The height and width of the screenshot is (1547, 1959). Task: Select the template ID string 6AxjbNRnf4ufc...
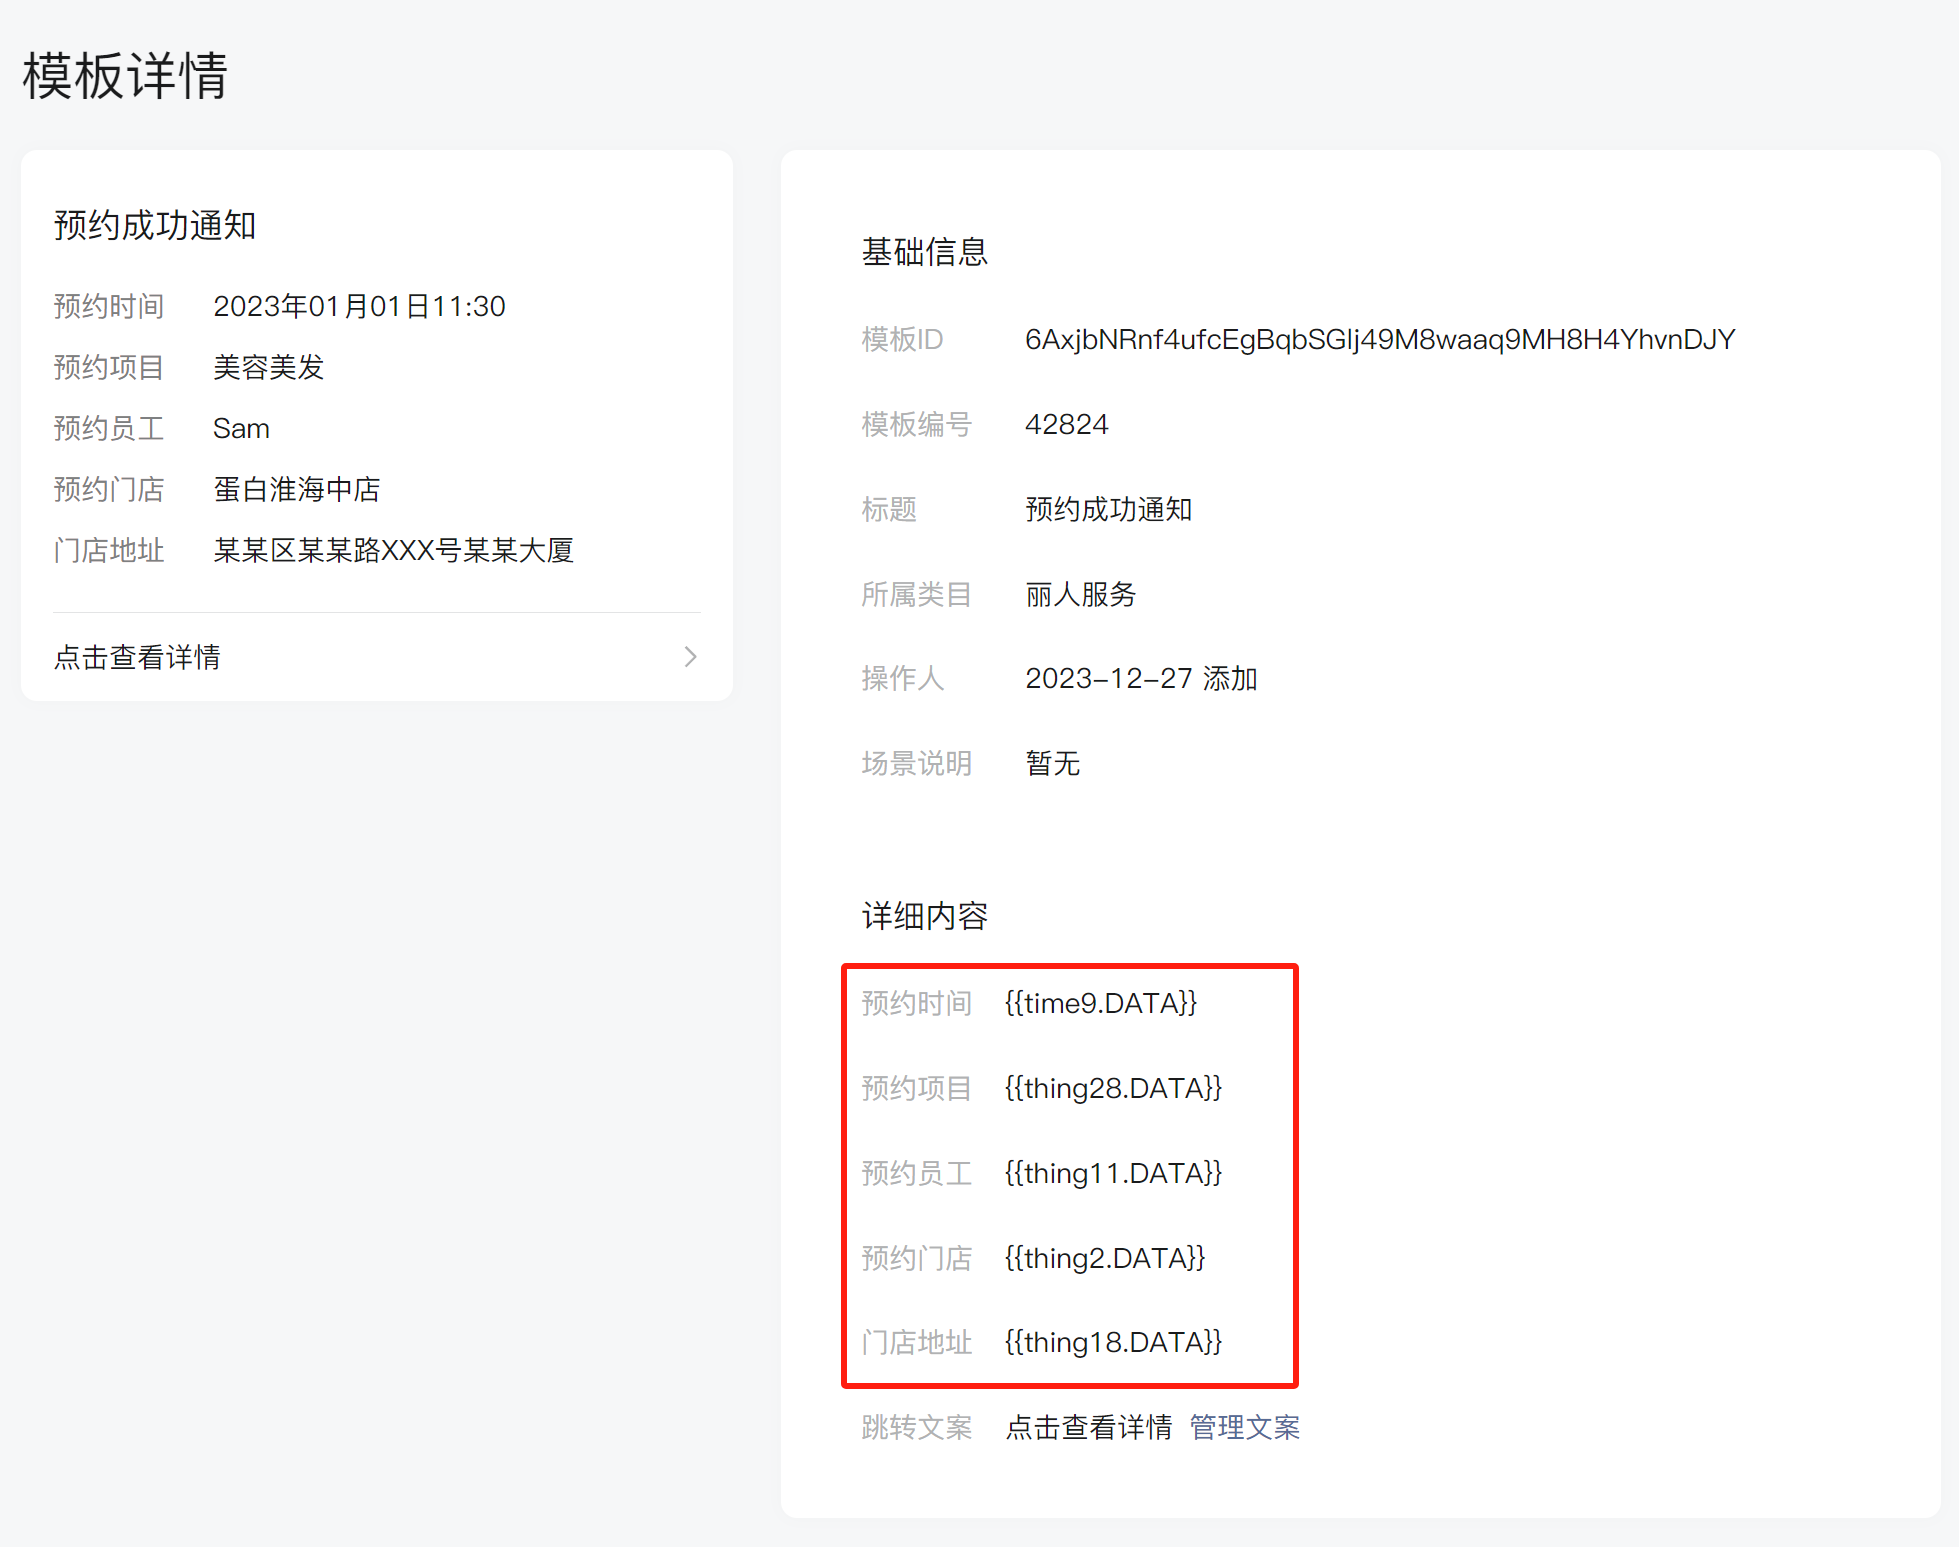(x=1379, y=340)
